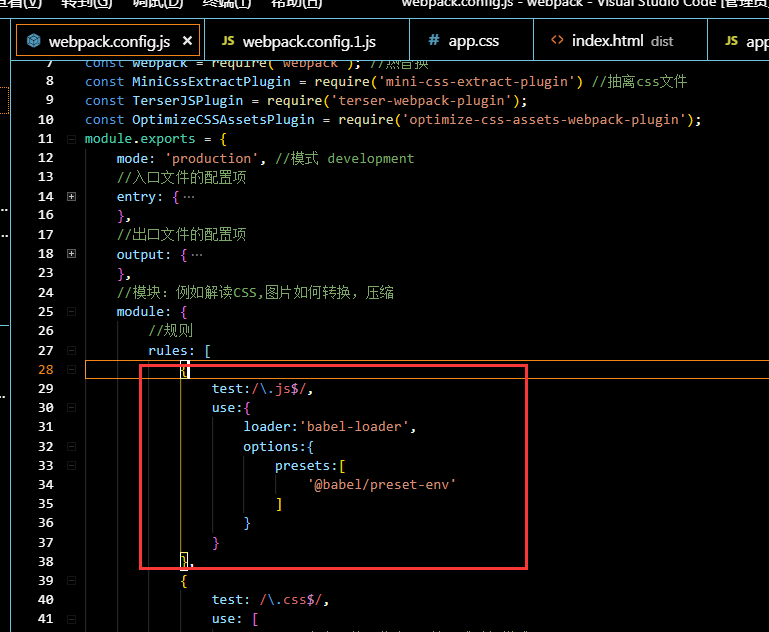Expand the folded entry block at line 14
Screen dimensions: 769x632
[x=72, y=197]
